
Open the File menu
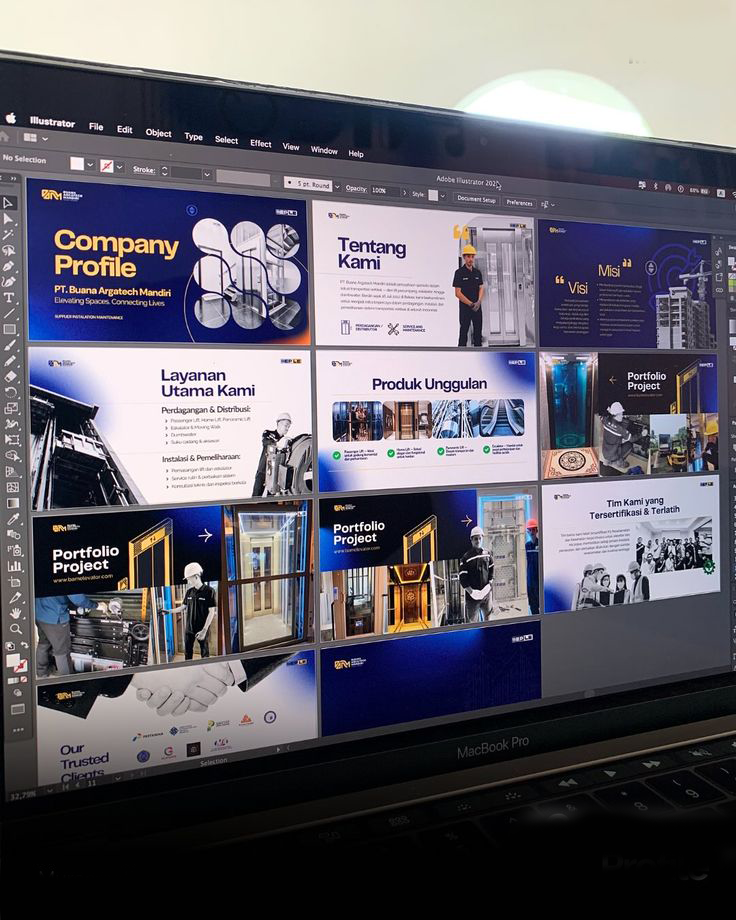click(x=96, y=126)
